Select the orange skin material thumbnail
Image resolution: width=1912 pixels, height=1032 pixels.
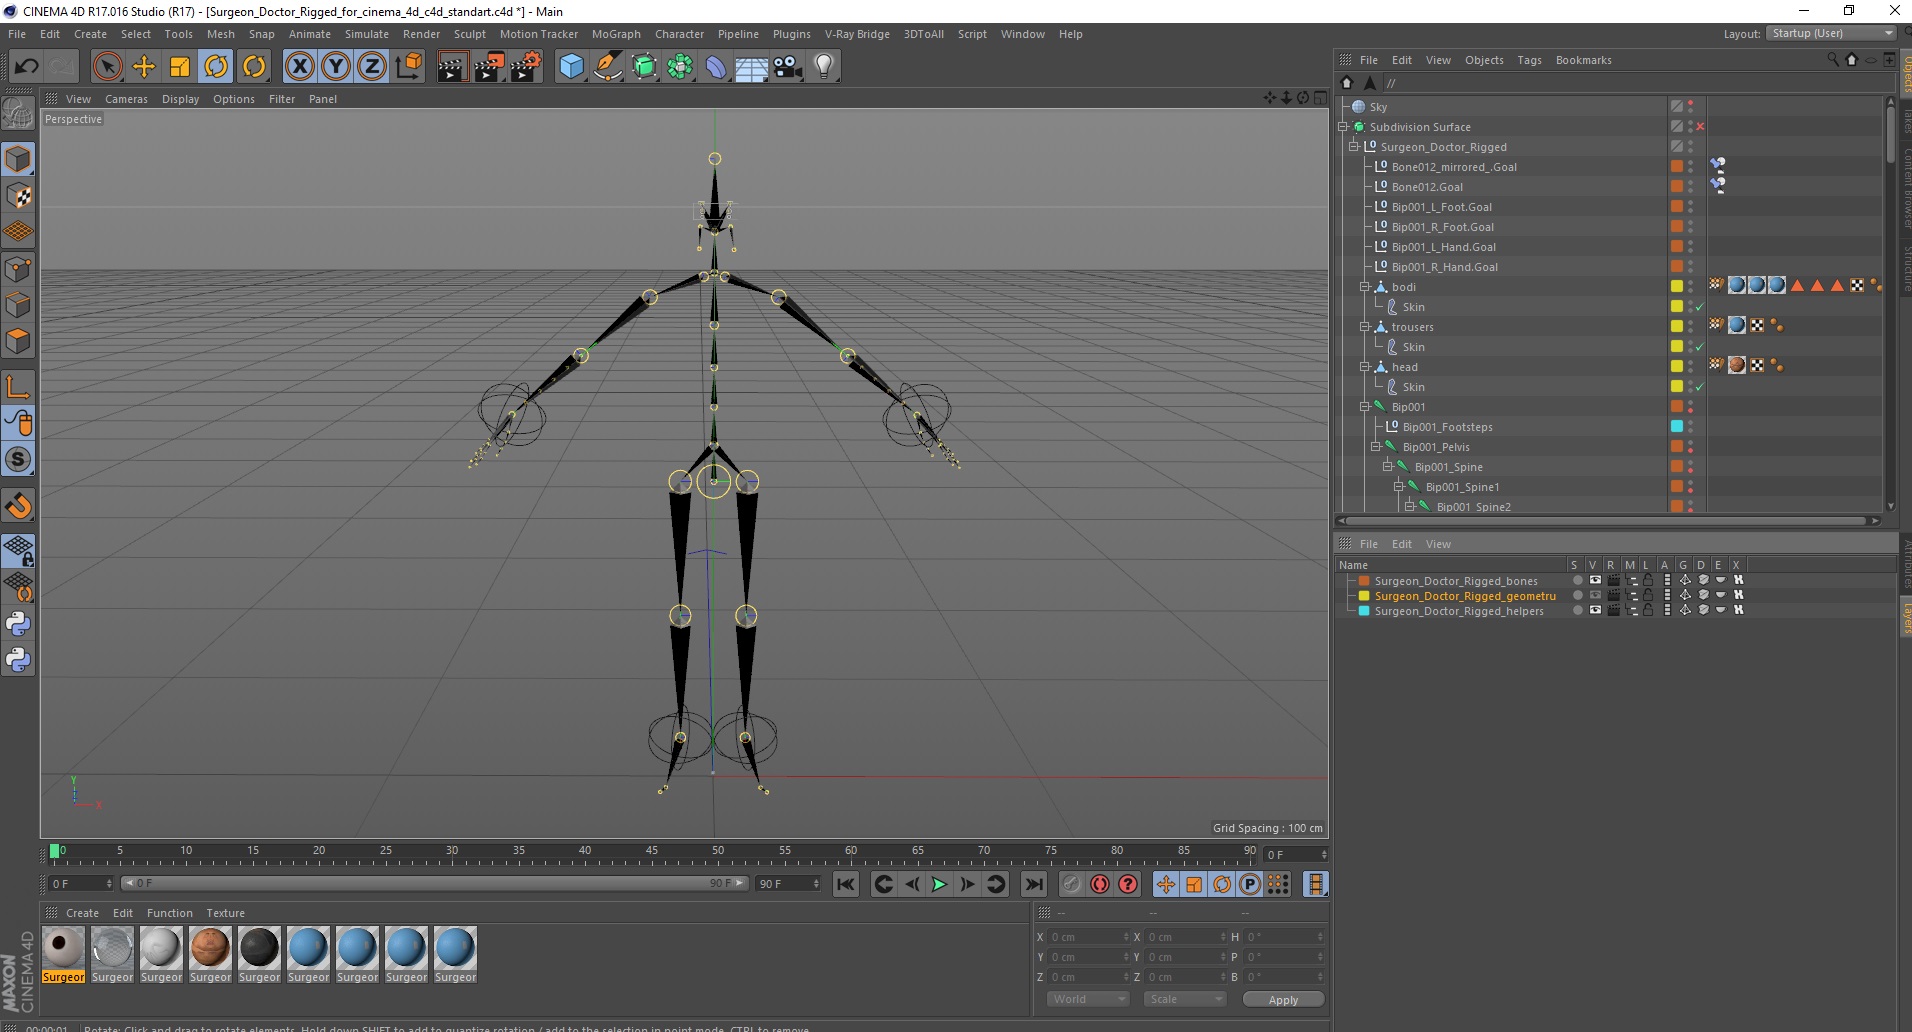[210, 948]
